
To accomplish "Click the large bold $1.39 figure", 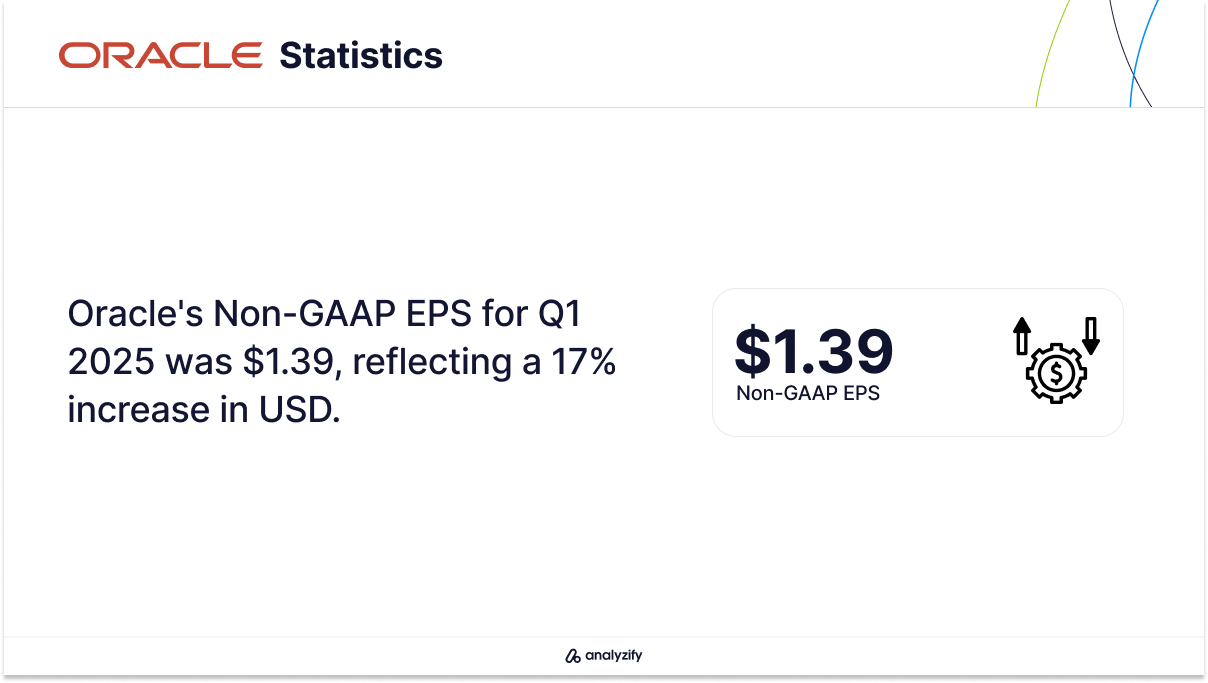I will pyautogui.click(x=813, y=351).
